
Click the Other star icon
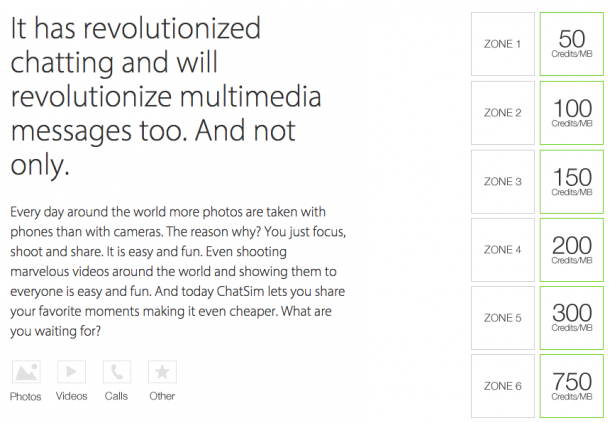pyautogui.click(x=162, y=372)
